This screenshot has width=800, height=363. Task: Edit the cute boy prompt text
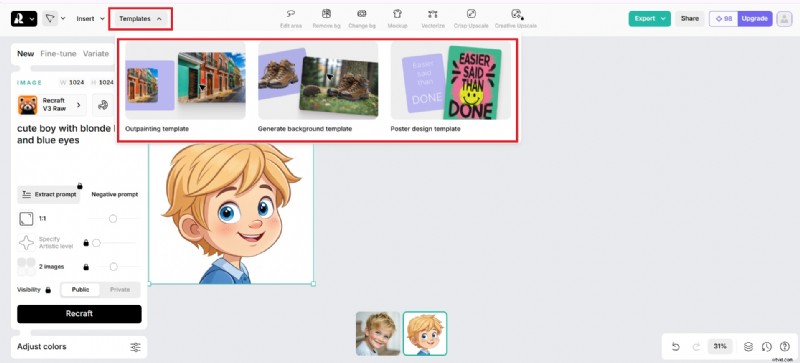(65, 134)
